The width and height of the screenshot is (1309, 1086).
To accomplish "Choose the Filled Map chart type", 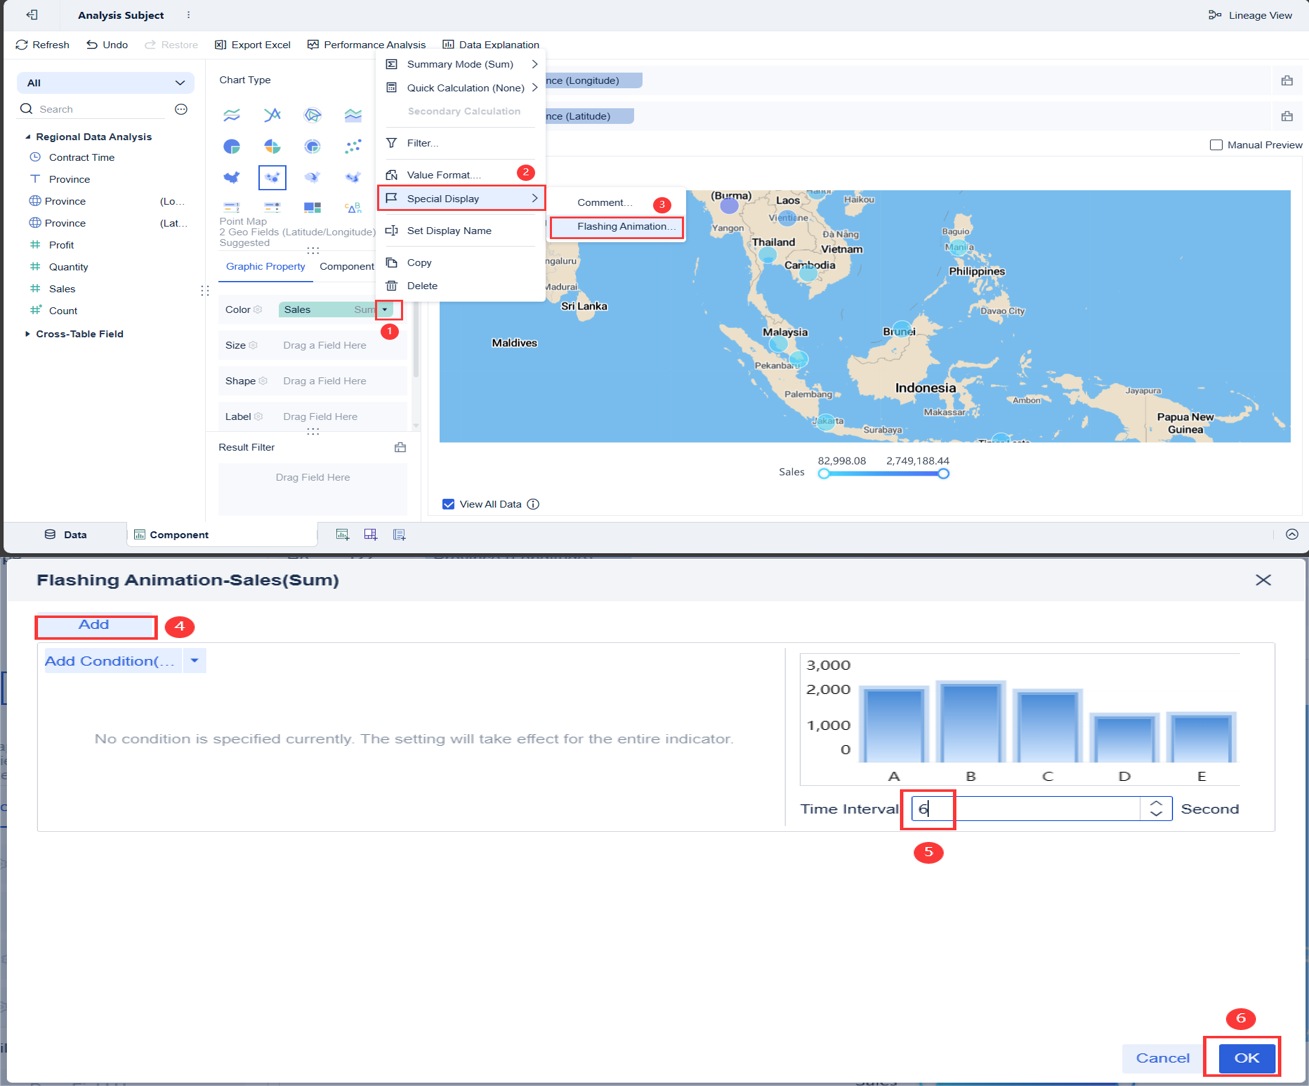I will pos(231,178).
